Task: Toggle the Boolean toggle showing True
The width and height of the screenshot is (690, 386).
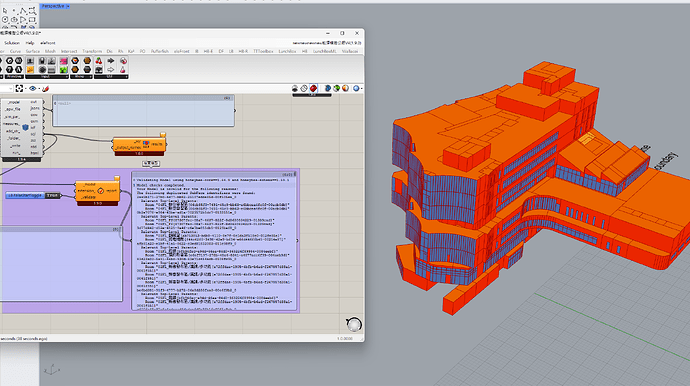Action: 53,195
